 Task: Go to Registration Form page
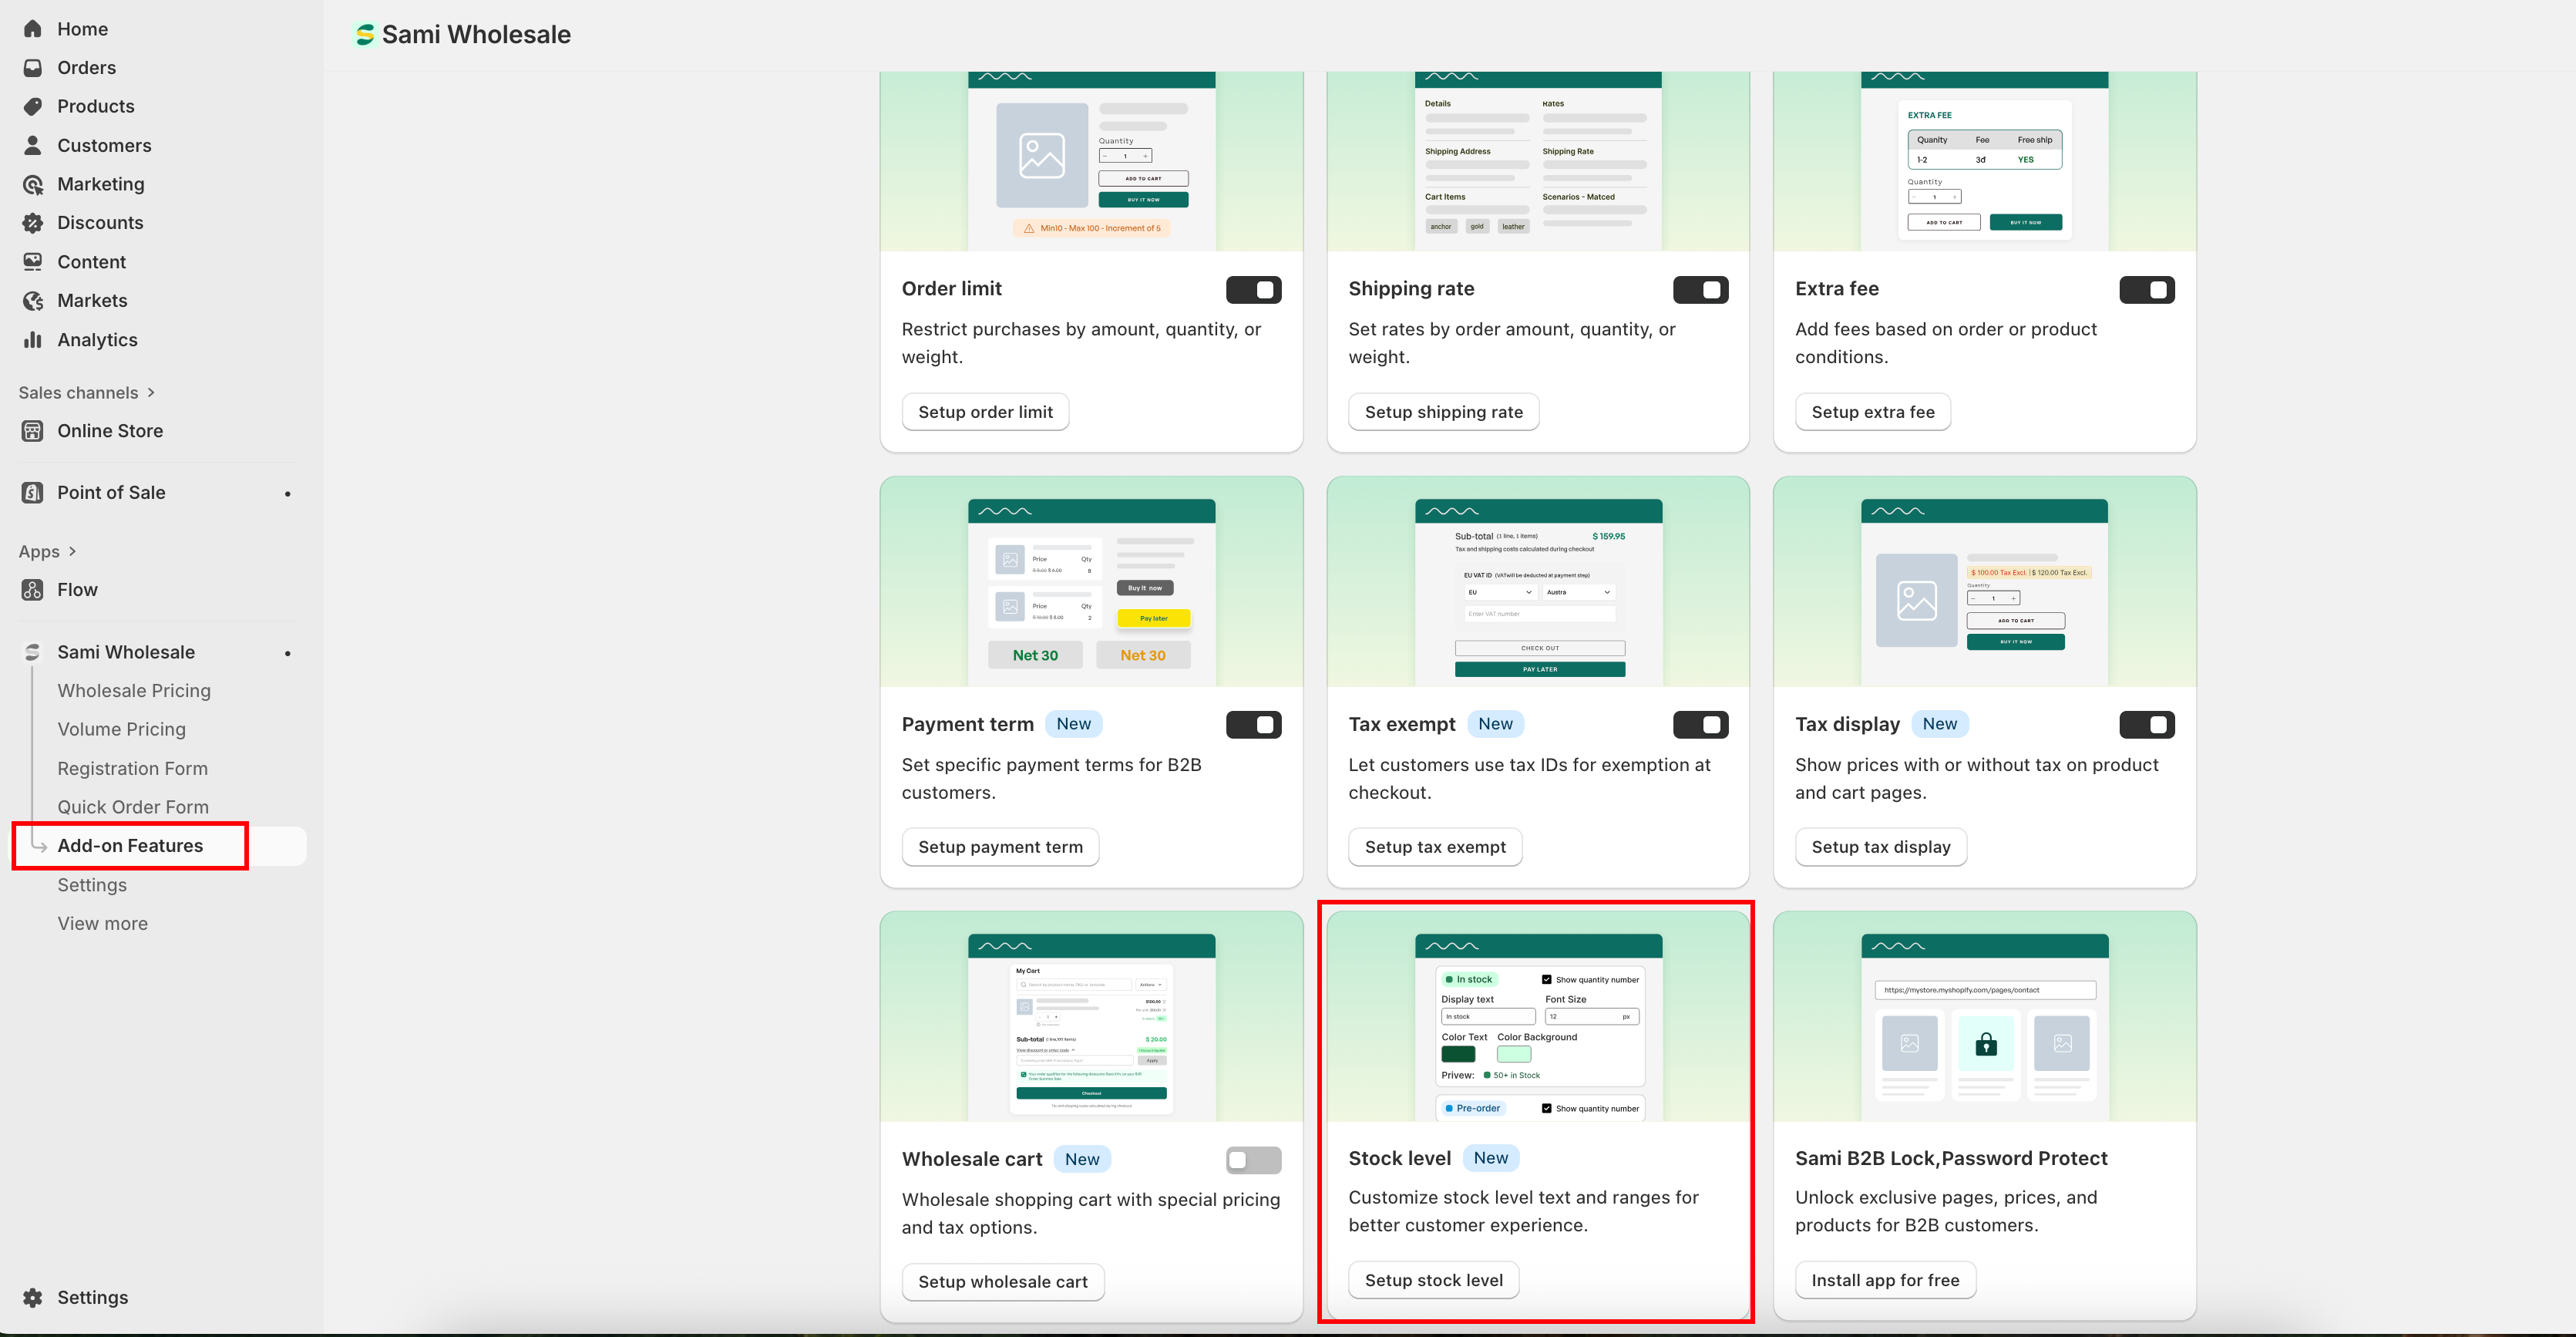pyautogui.click(x=132, y=768)
